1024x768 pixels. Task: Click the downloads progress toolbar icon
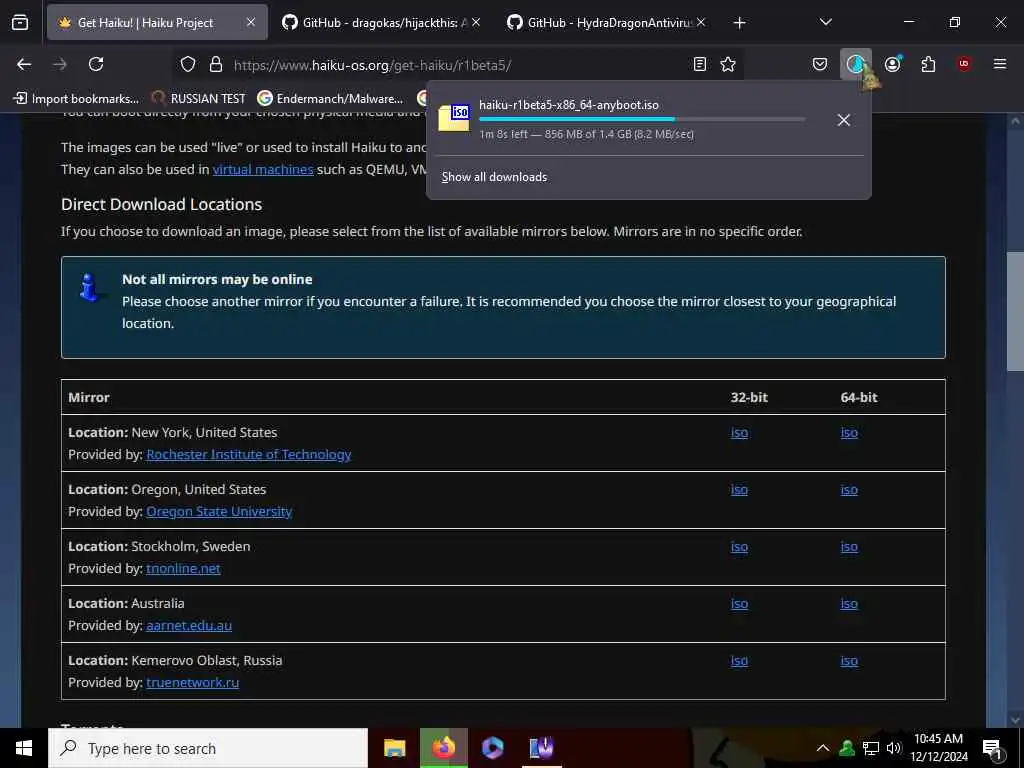(856, 64)
